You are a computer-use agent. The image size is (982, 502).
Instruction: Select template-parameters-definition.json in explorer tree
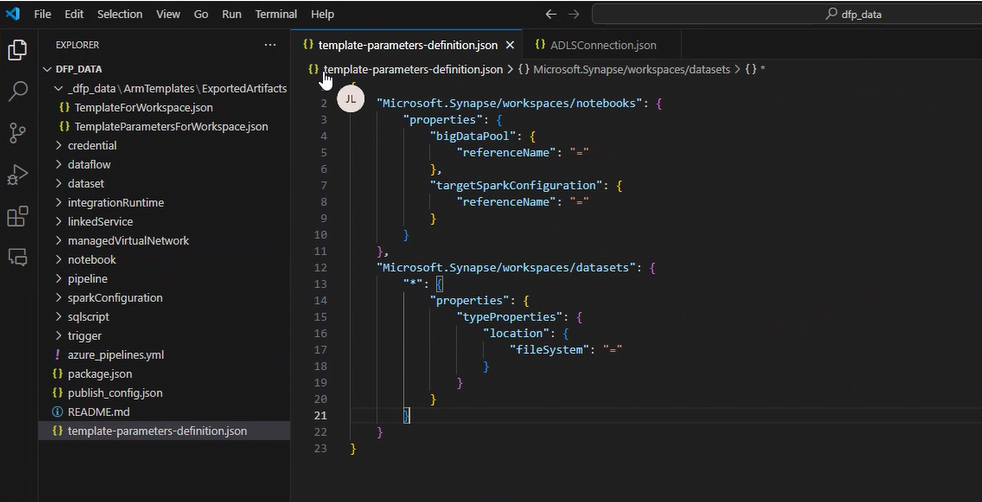click(x=164, y=431)
